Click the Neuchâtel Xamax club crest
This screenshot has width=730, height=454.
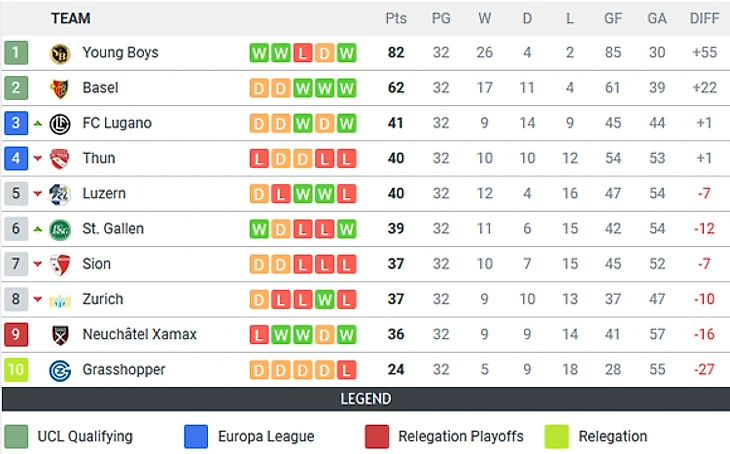[x=60, y=335]
